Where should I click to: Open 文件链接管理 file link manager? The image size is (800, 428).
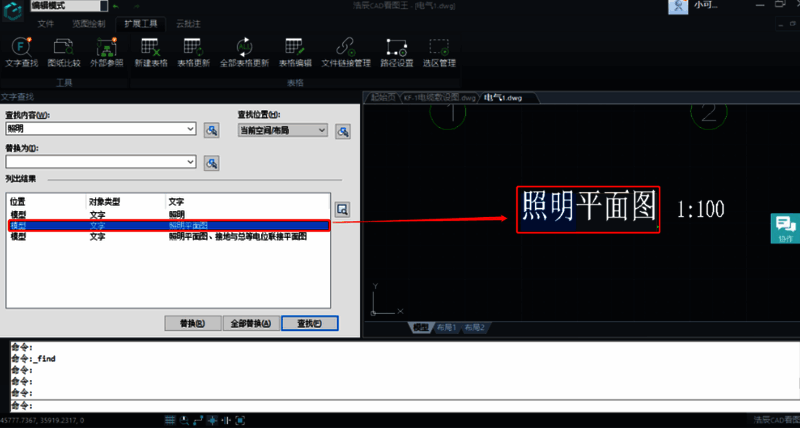click(x=345, y=53)
